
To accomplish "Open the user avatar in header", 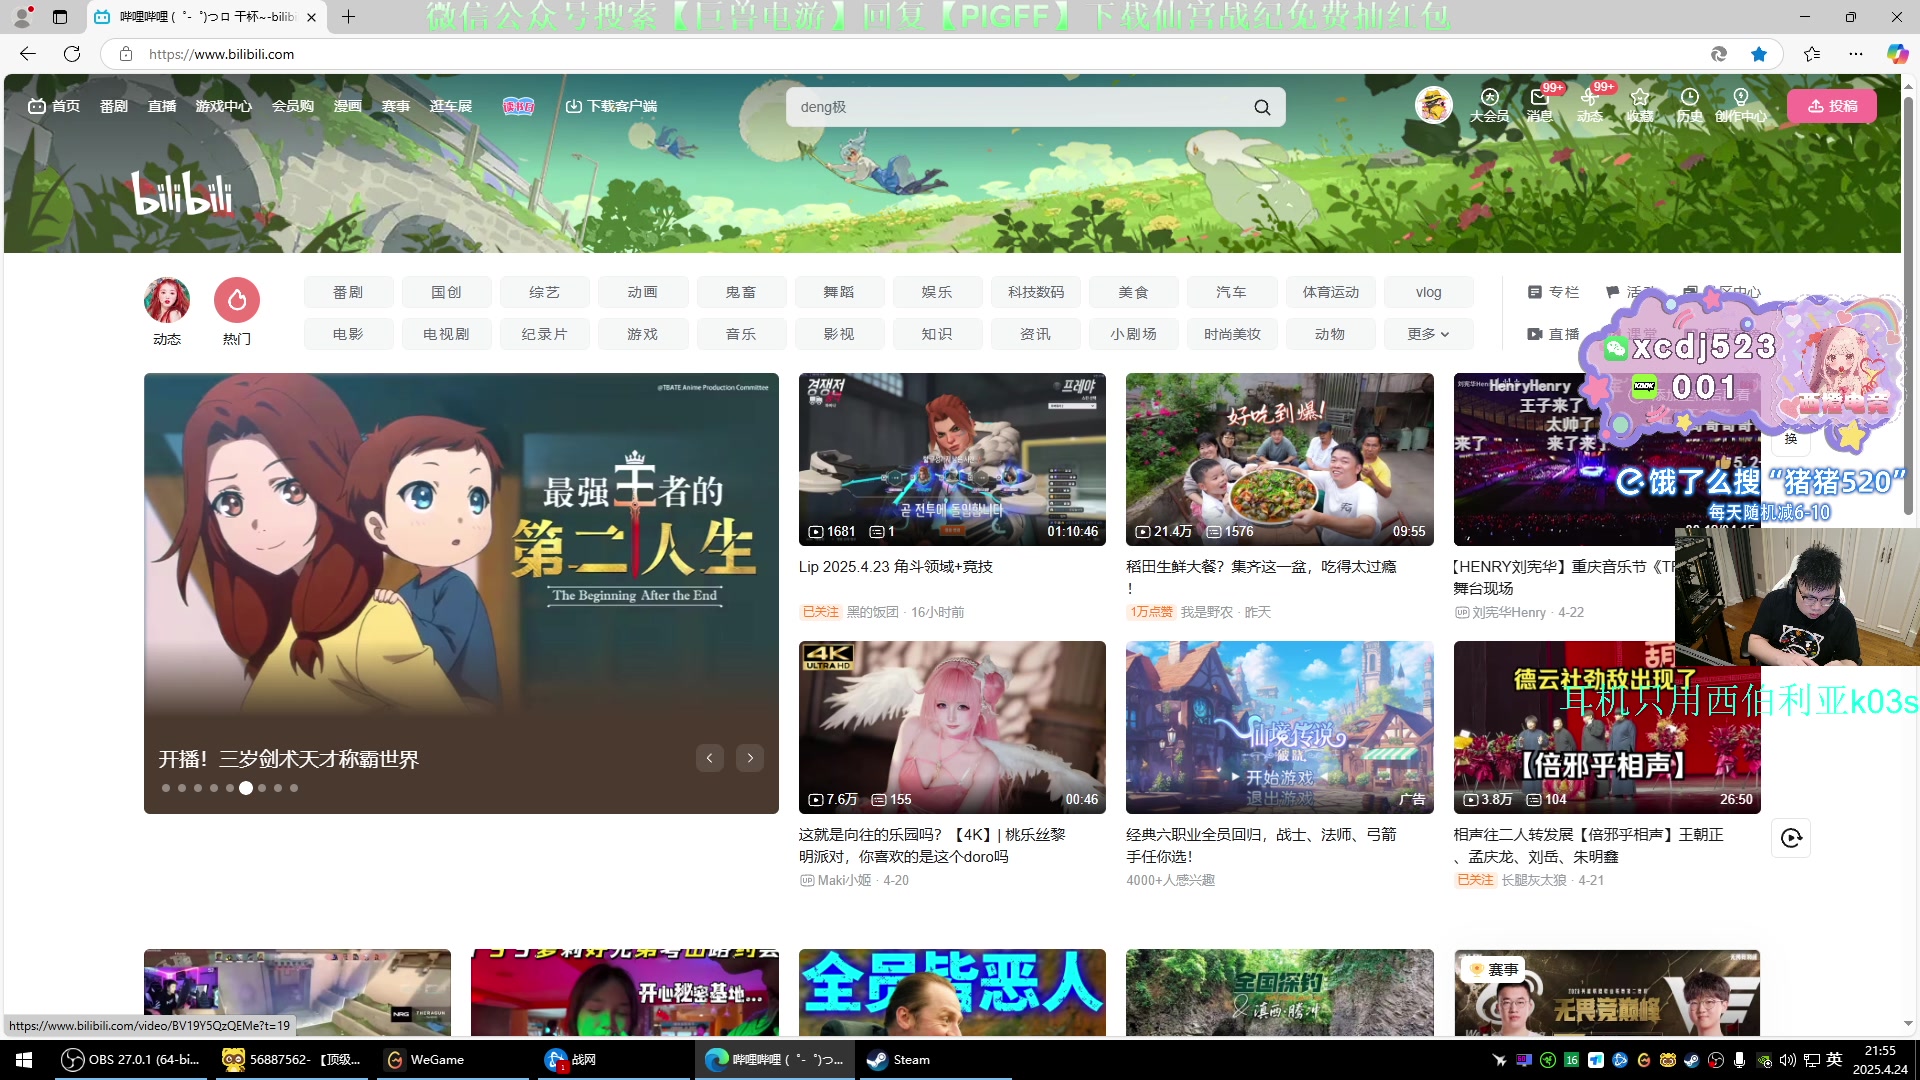I will pyautogui.click(x=1433, y=104).
